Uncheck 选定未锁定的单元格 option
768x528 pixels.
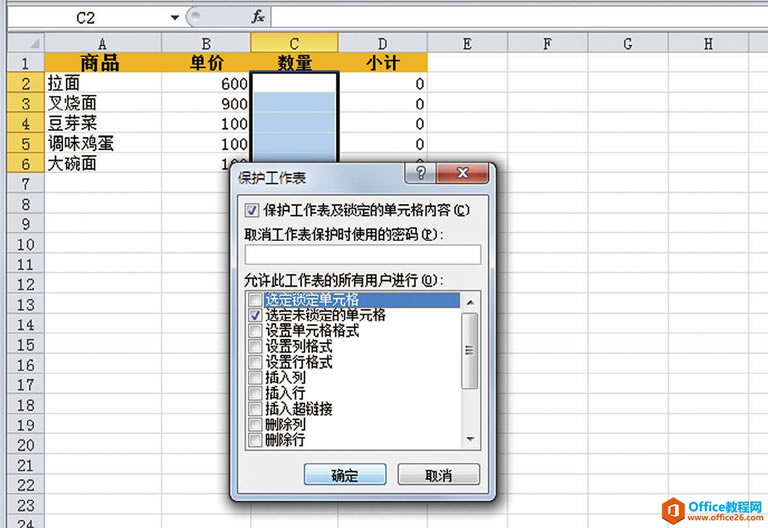coord(255,315)
